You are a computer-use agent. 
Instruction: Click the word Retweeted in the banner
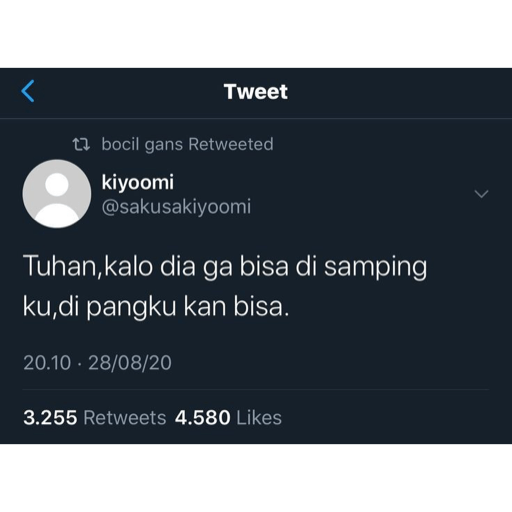[x=231, y=145]
